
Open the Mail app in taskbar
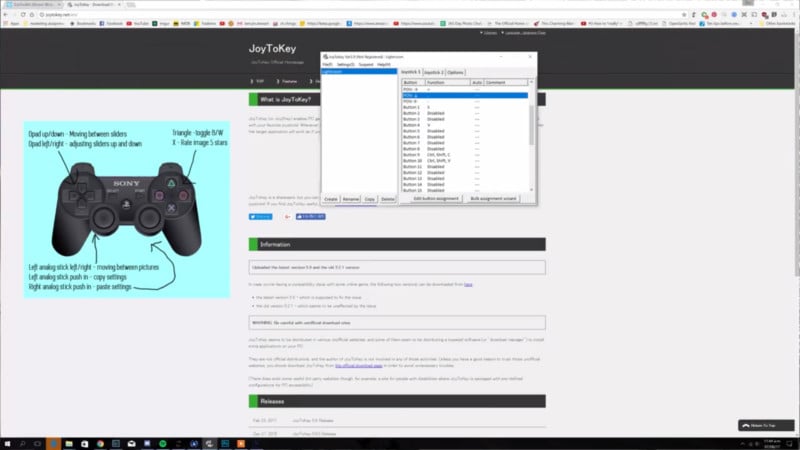pyautogui.click(x=132, y=444)
